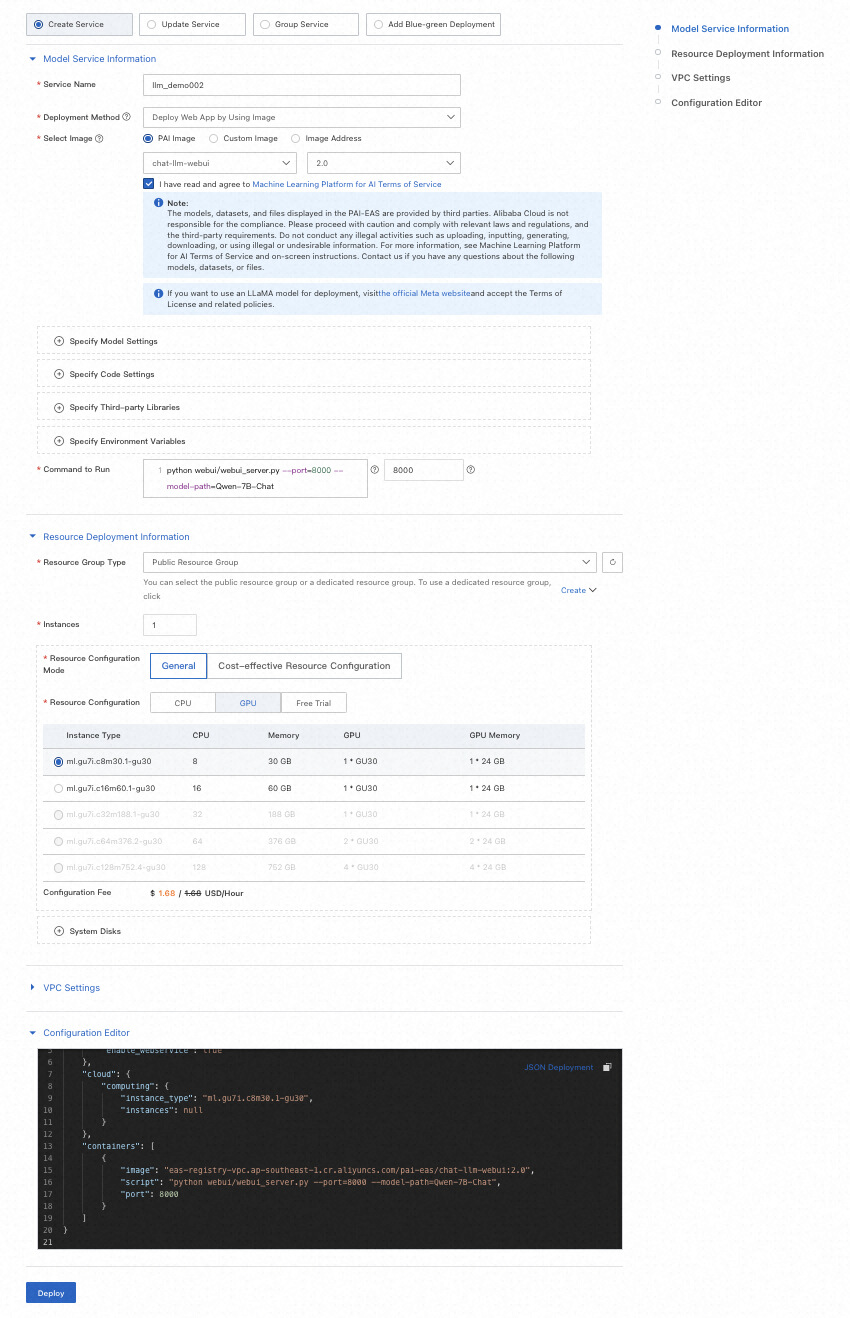Screen dimensions: 850x1318
Task: Open the Create dropdown under Resource Group Type
Action: click(578, 590)
